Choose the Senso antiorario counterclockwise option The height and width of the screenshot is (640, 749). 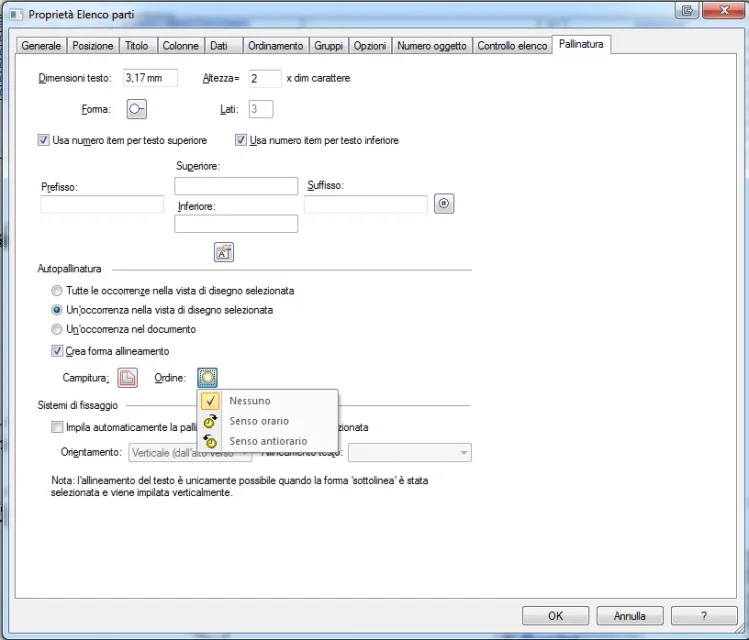267,441
